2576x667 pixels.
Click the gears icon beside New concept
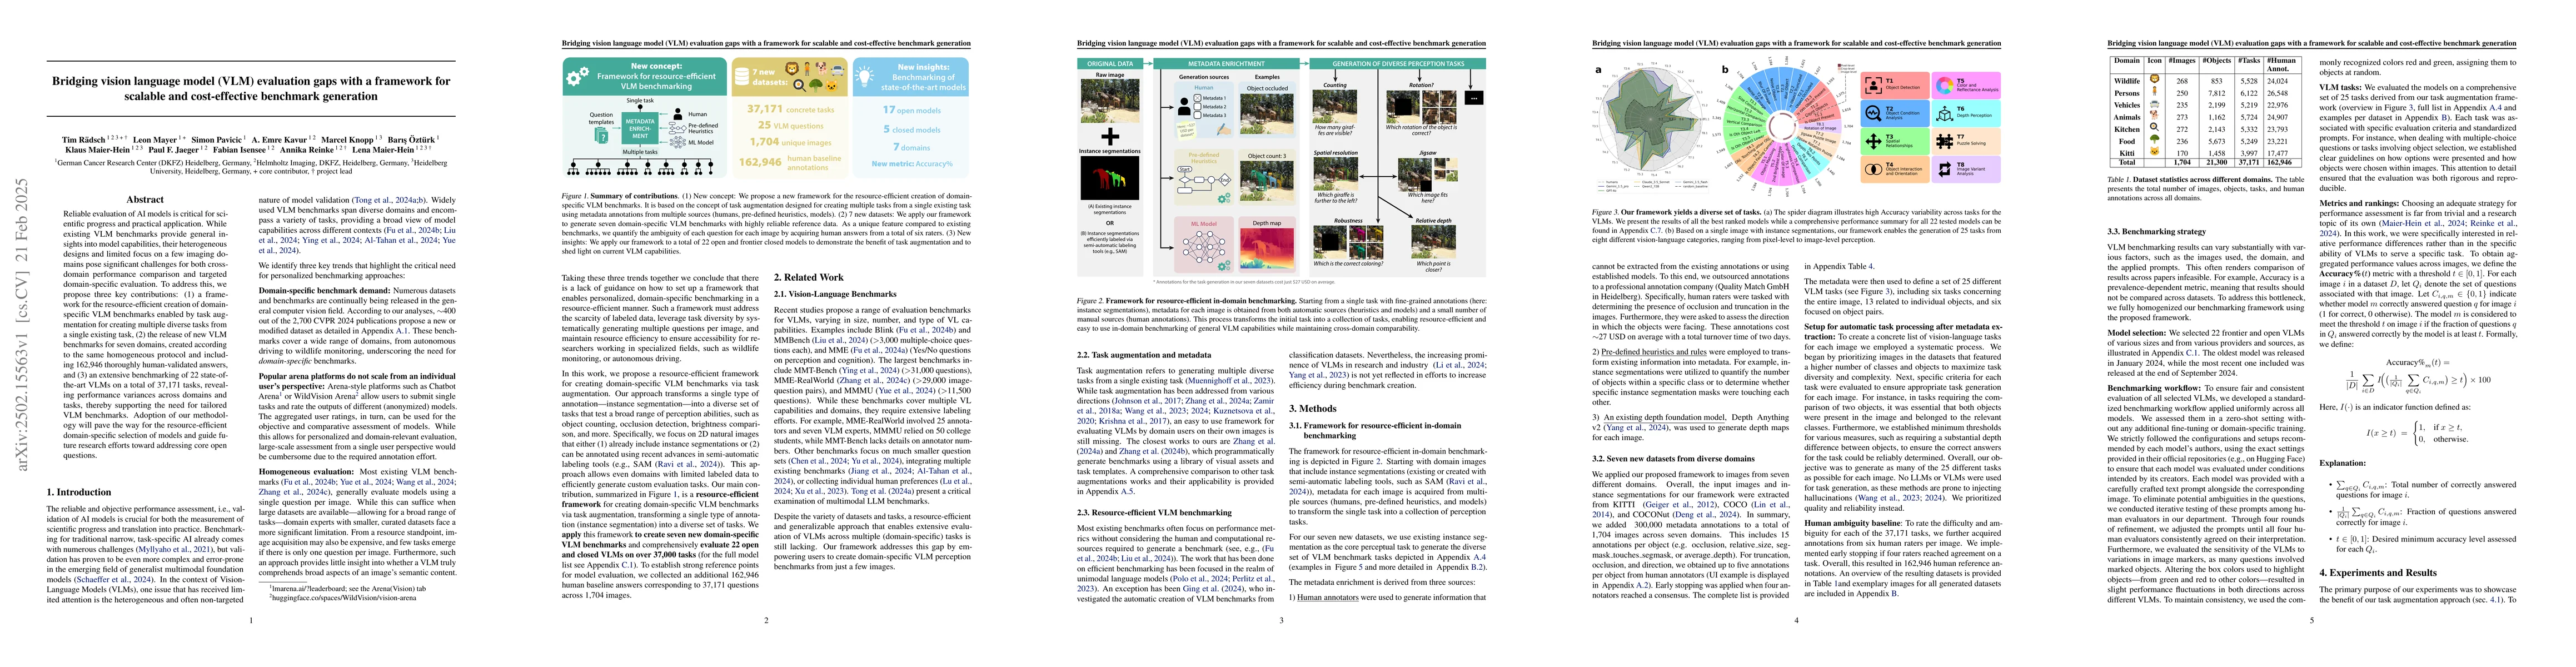coord(577,76)
